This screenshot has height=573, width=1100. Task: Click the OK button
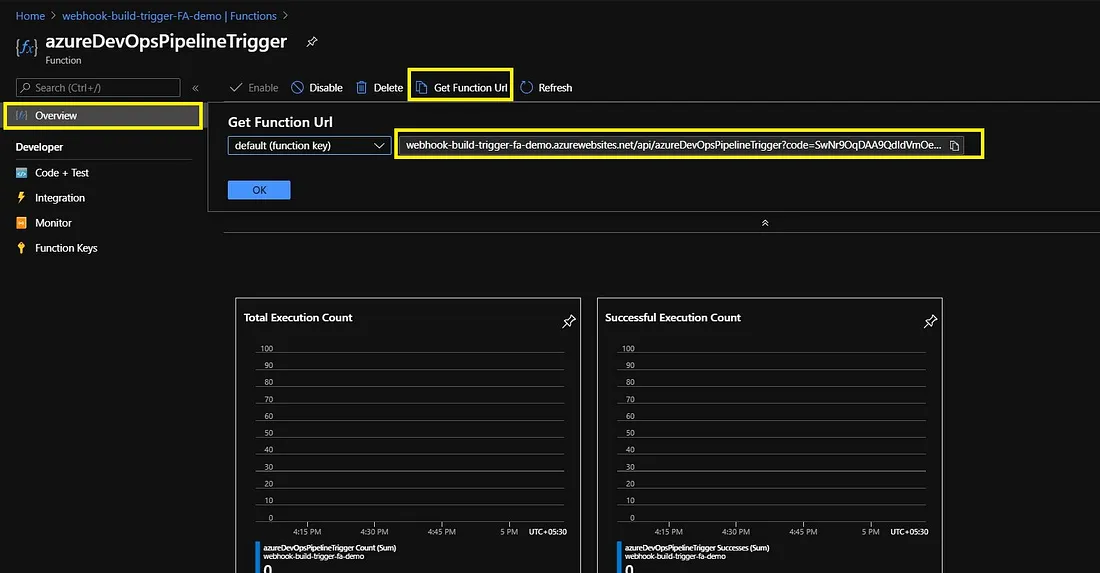(x=259, y=190)
